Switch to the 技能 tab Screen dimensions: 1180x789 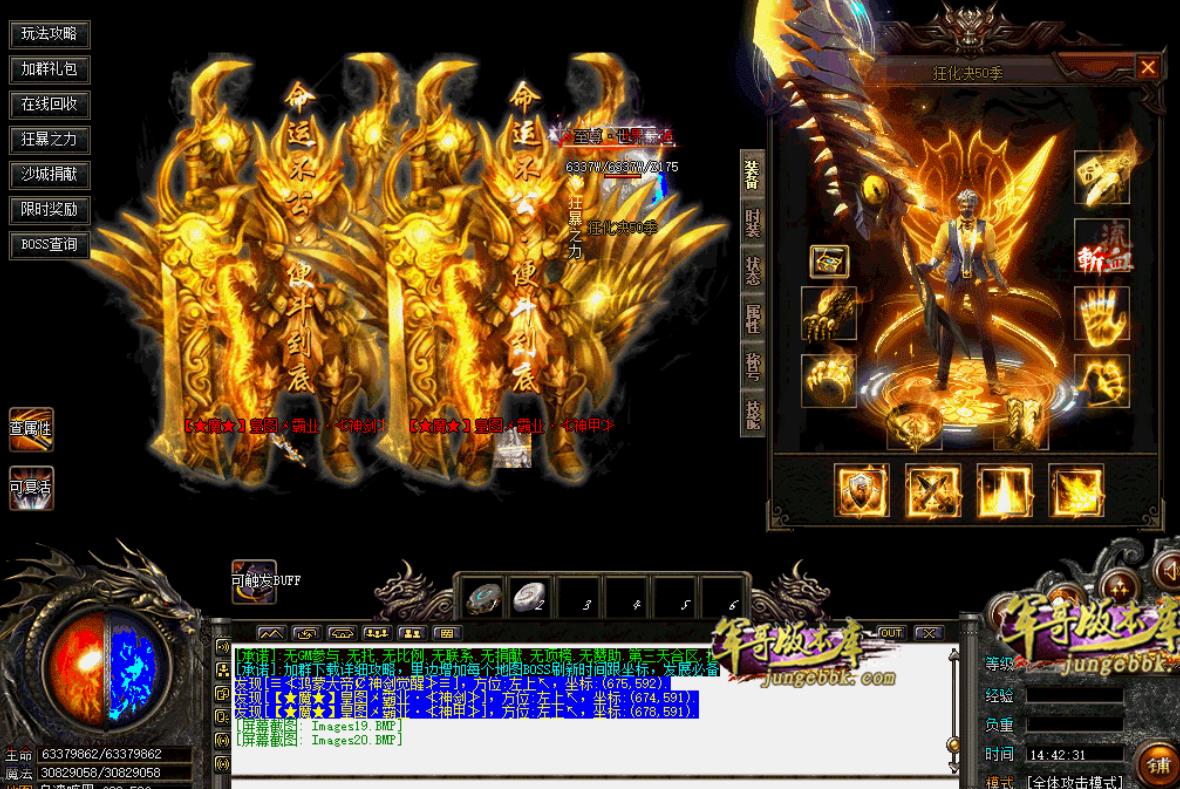(752, 412)
